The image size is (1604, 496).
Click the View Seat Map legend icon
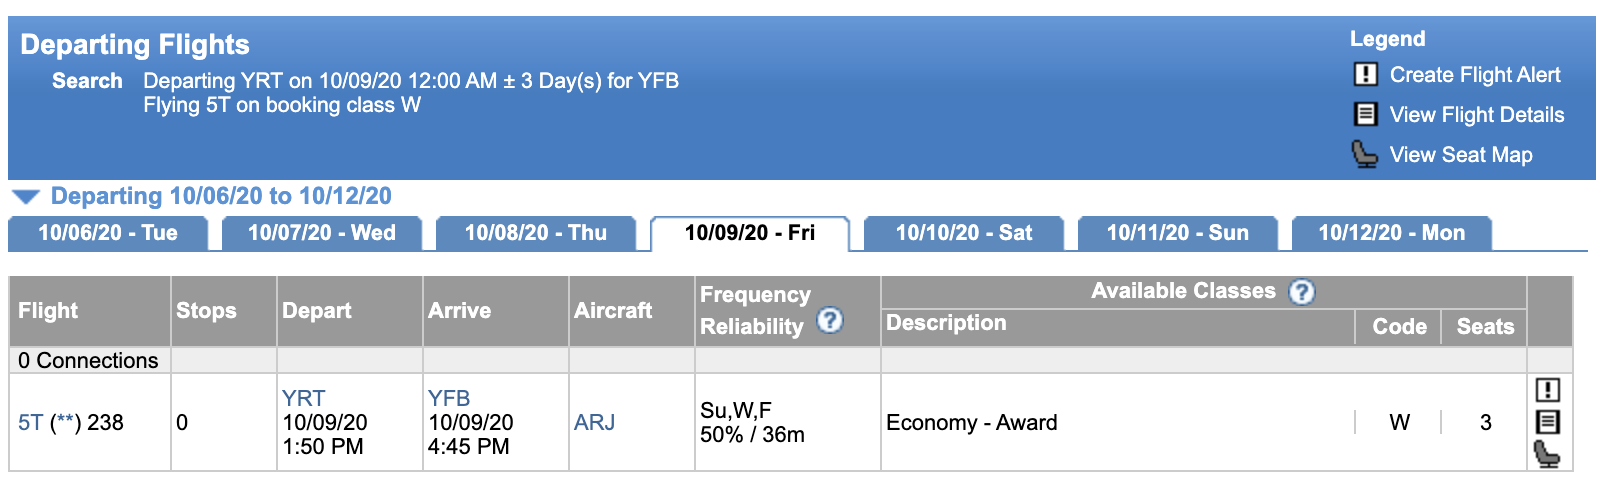coord(1365,154)
